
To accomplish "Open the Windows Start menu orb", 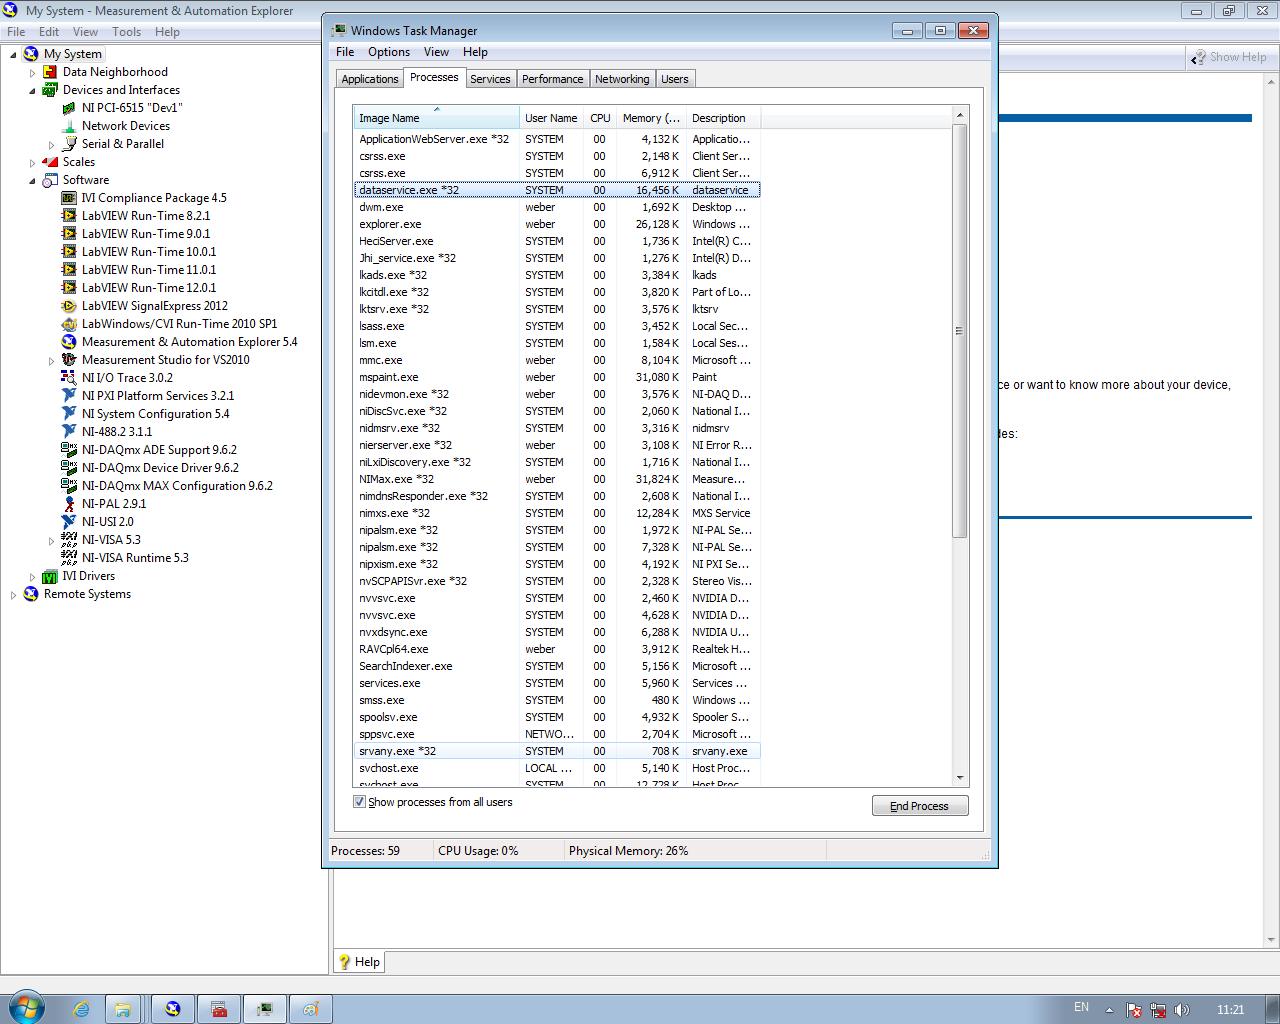I will (26, 1008).
